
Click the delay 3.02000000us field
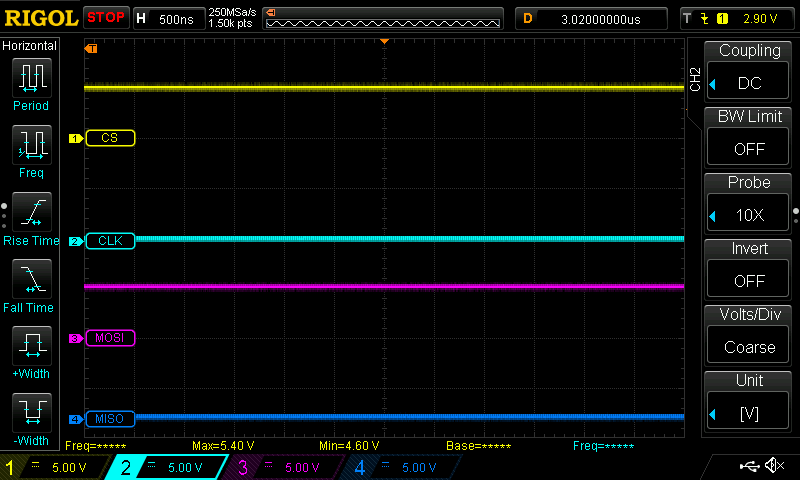[591, 19]
